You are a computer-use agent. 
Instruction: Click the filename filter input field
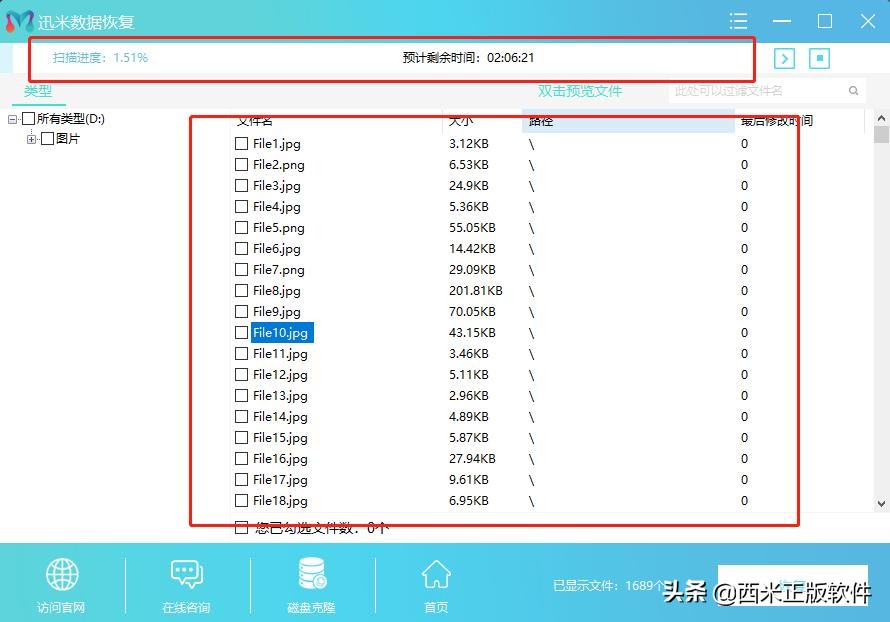[750, 90]
